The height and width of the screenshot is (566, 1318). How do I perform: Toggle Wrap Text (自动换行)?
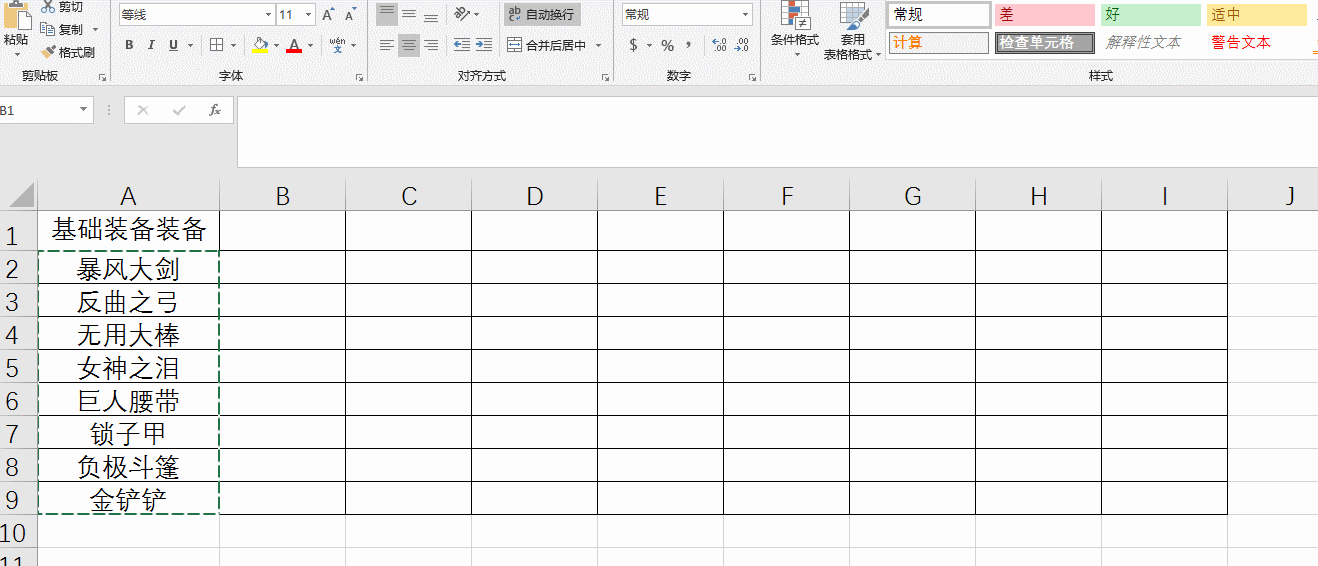(542, 15)
